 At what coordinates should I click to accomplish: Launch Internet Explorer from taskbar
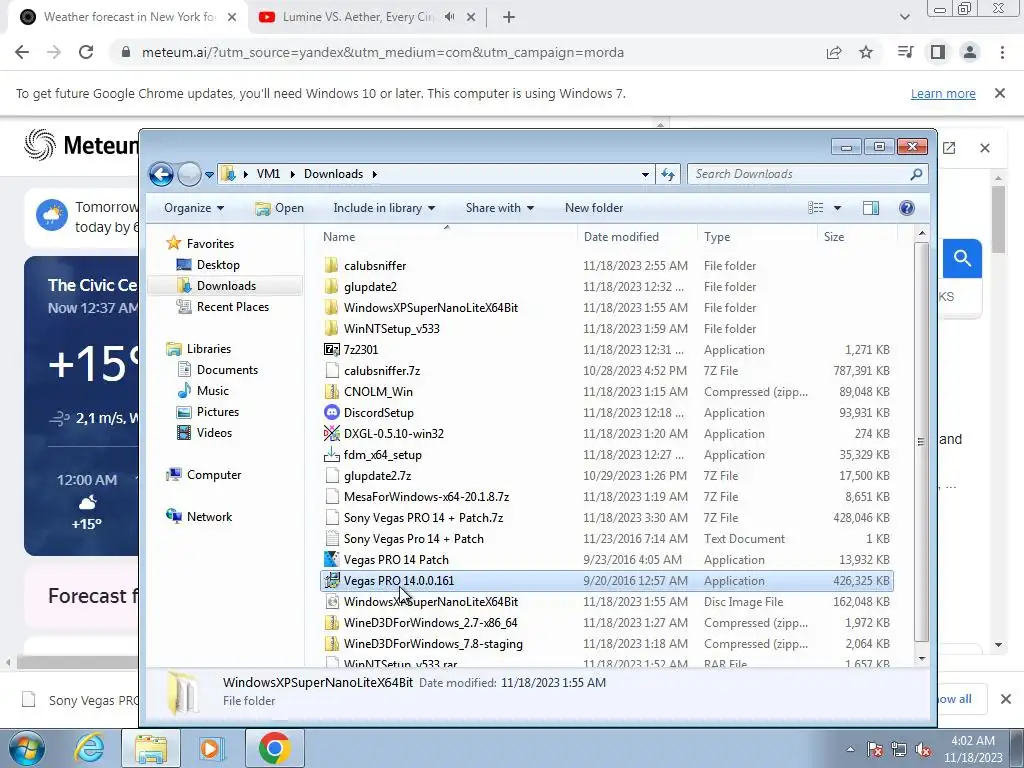click(89, 748)
